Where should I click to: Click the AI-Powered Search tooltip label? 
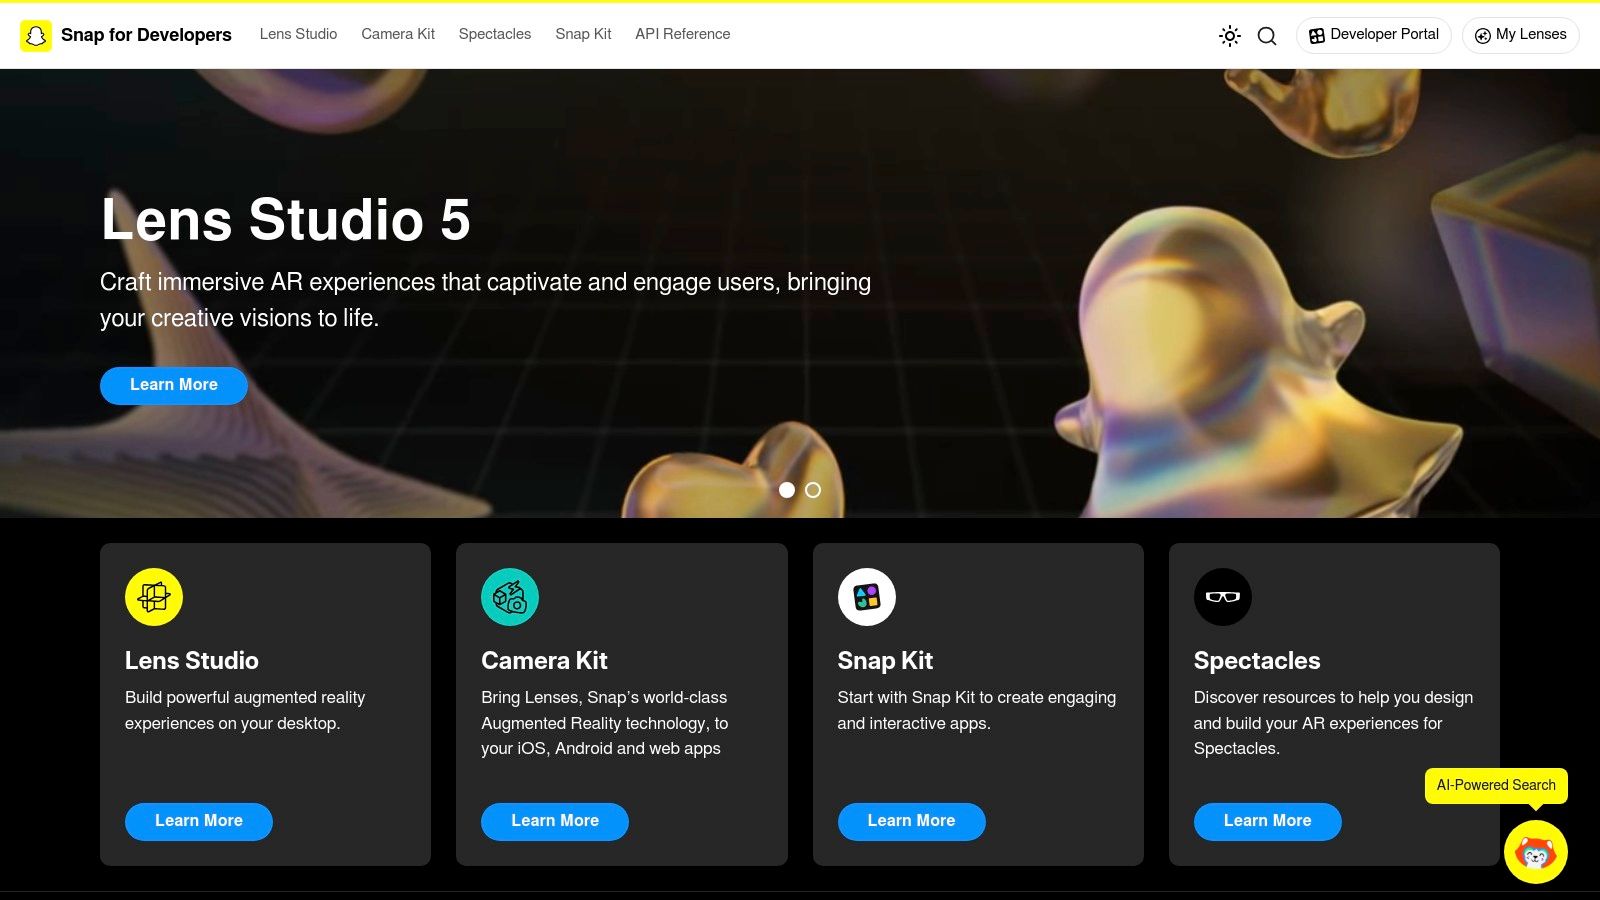1496,786
